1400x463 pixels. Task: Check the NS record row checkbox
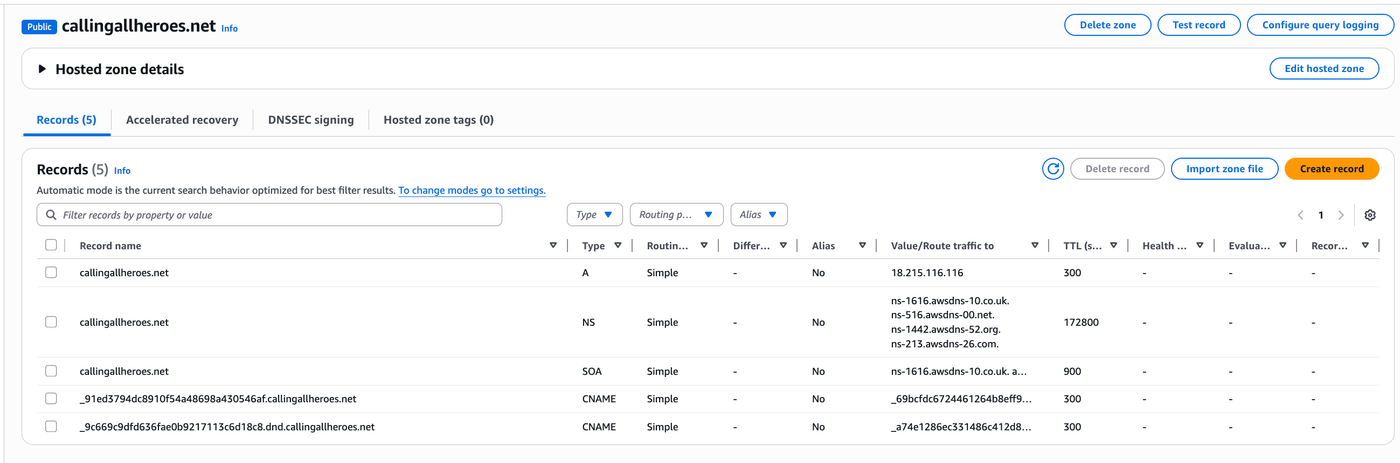51,322
